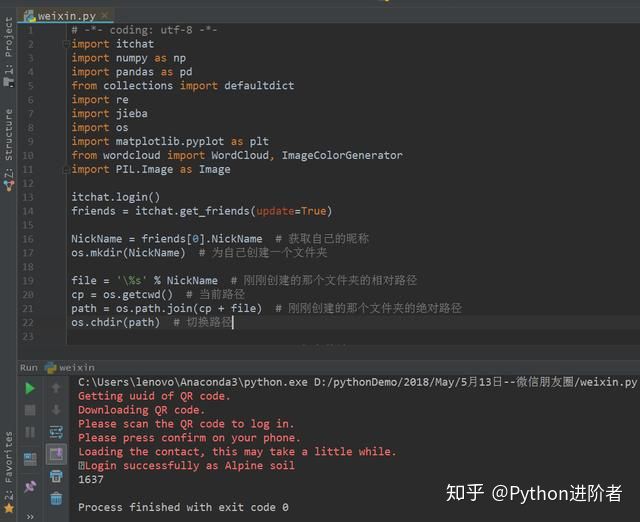Click the Favorites star icon in sidebar
The width and height of the screenshot is (640, 522).
coord(9,508)
